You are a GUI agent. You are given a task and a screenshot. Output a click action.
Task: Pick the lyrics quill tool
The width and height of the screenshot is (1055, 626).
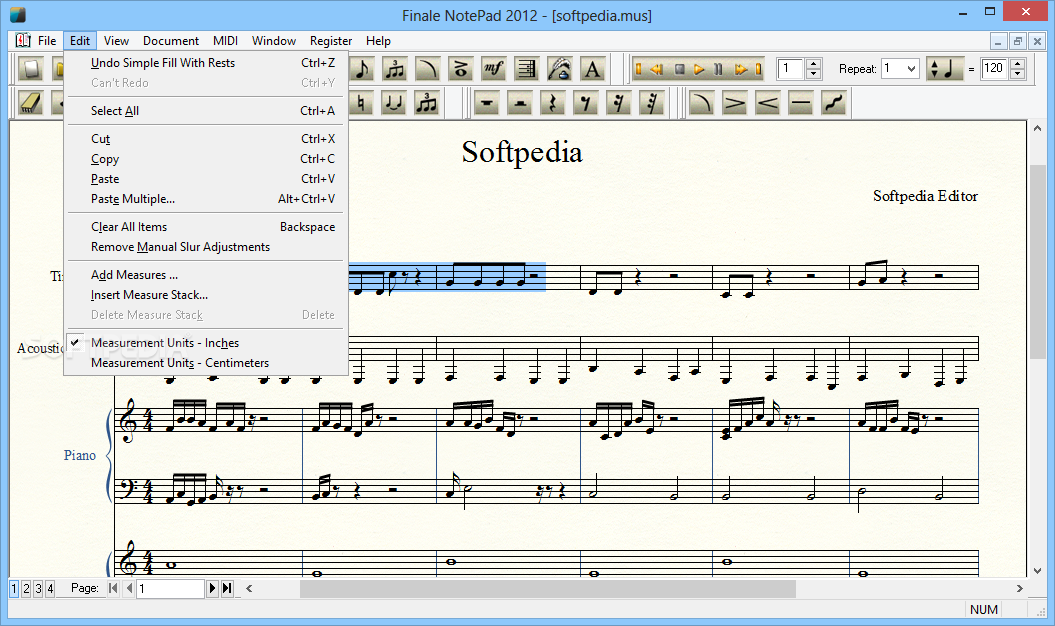point(559,69)
